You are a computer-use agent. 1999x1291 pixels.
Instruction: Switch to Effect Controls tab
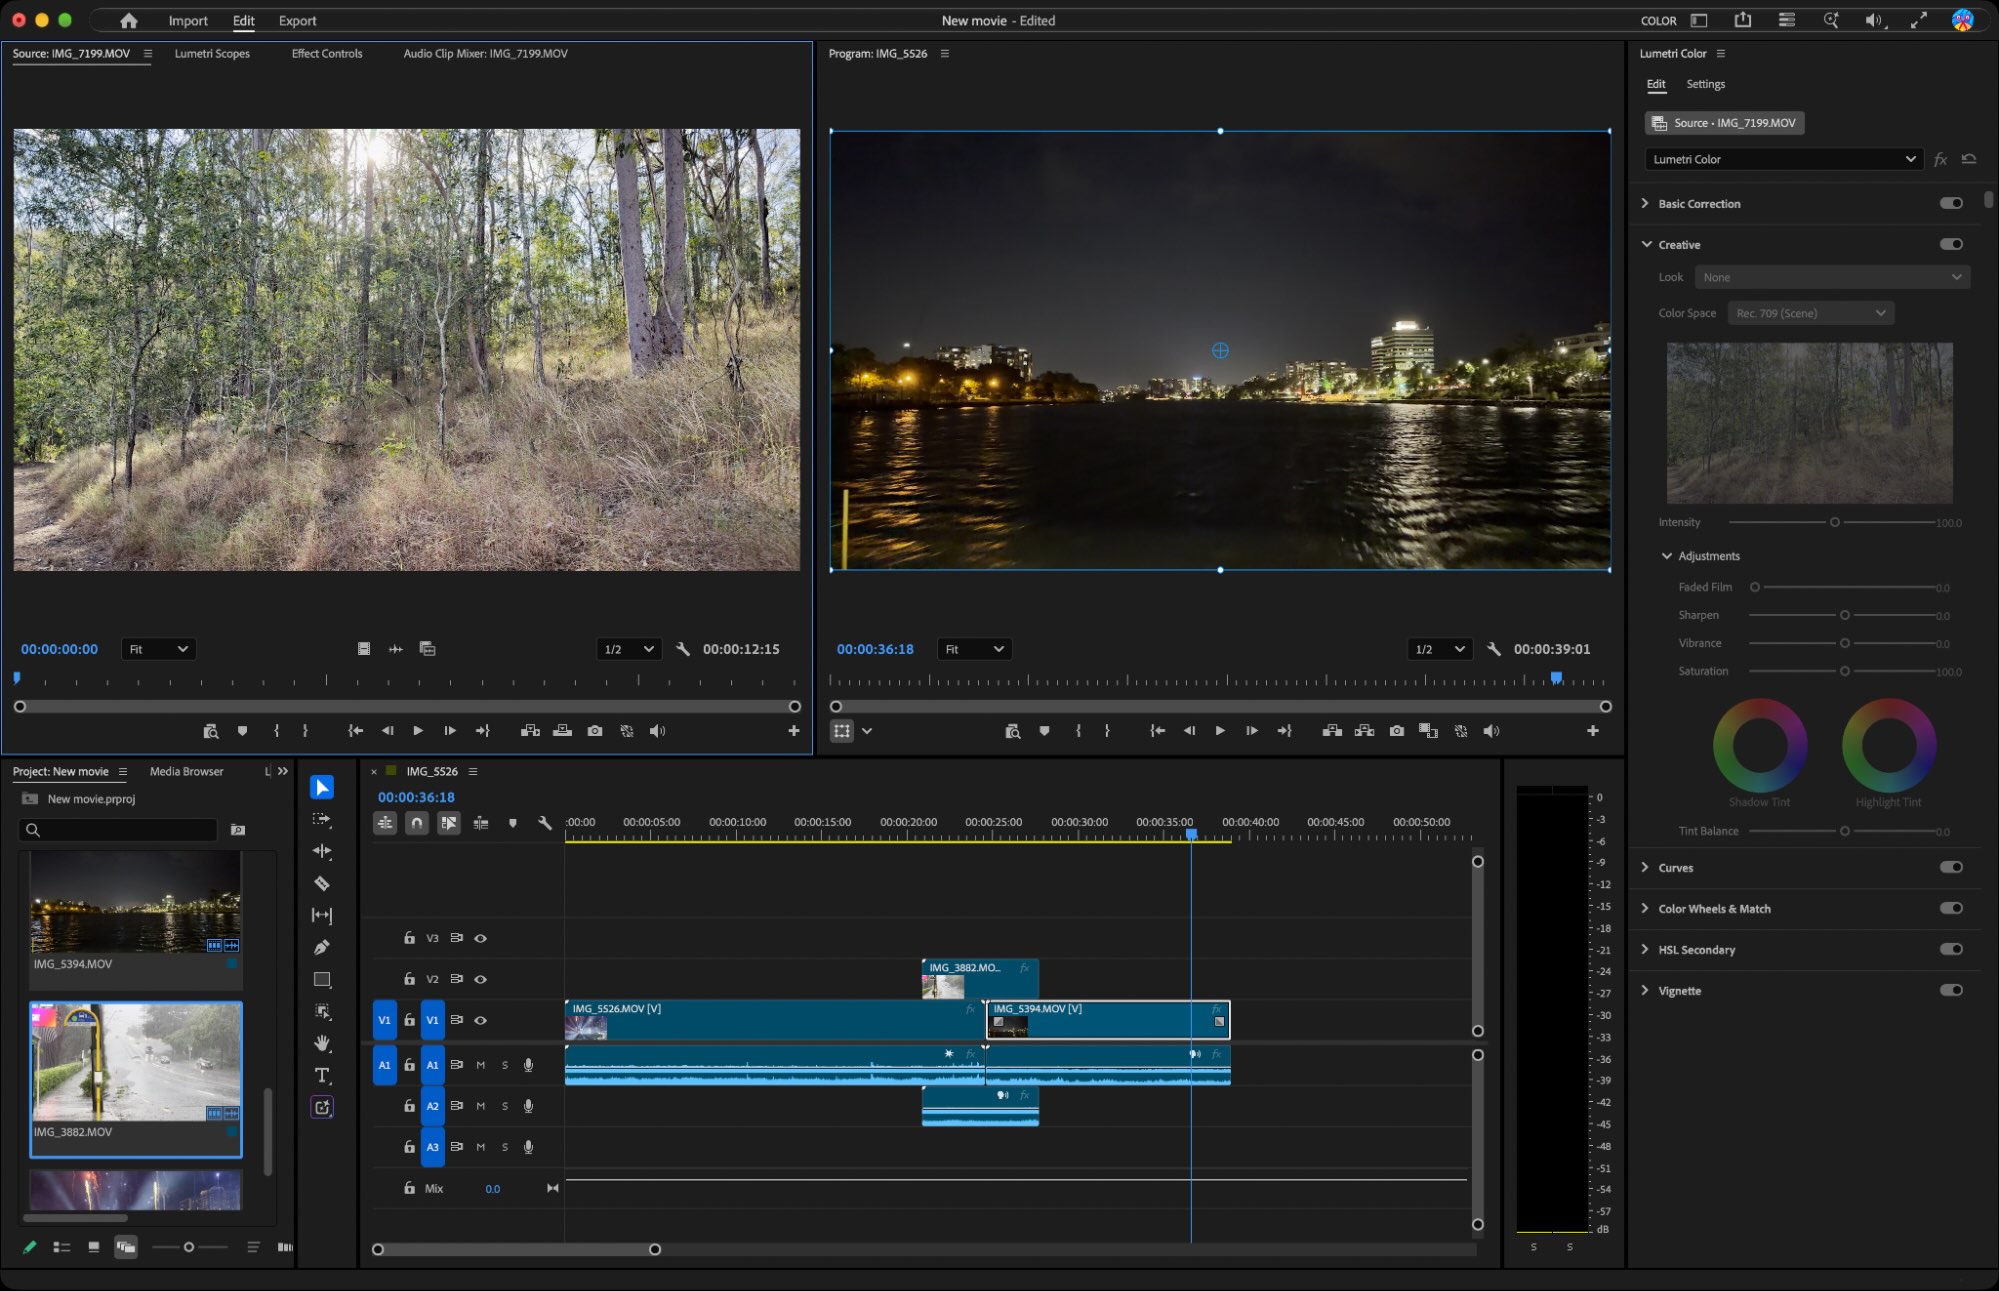(327, 53)
